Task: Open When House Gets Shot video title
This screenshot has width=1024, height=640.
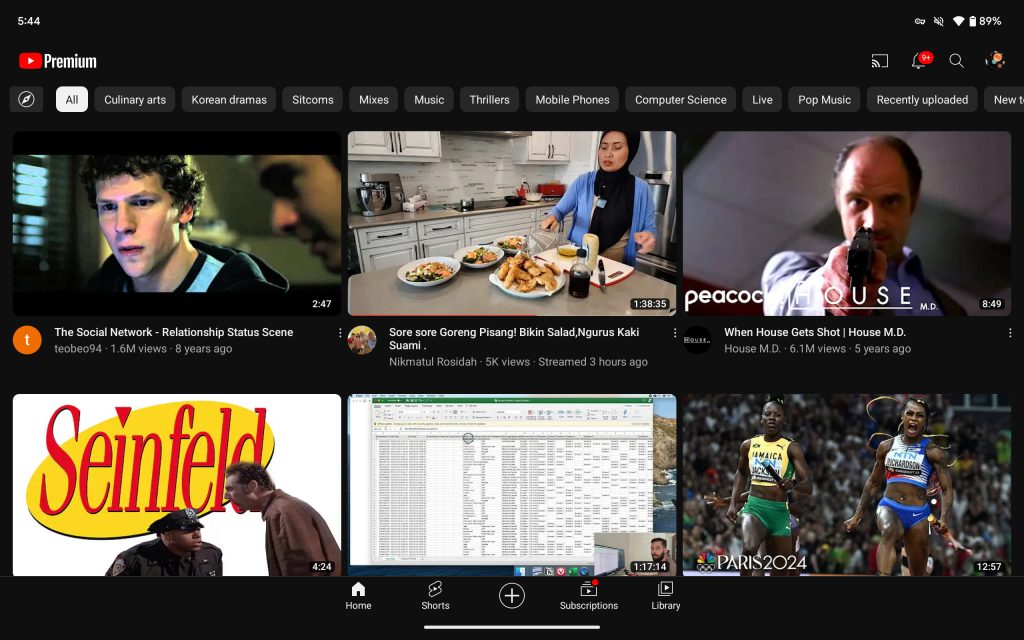Action: [814, 332]
